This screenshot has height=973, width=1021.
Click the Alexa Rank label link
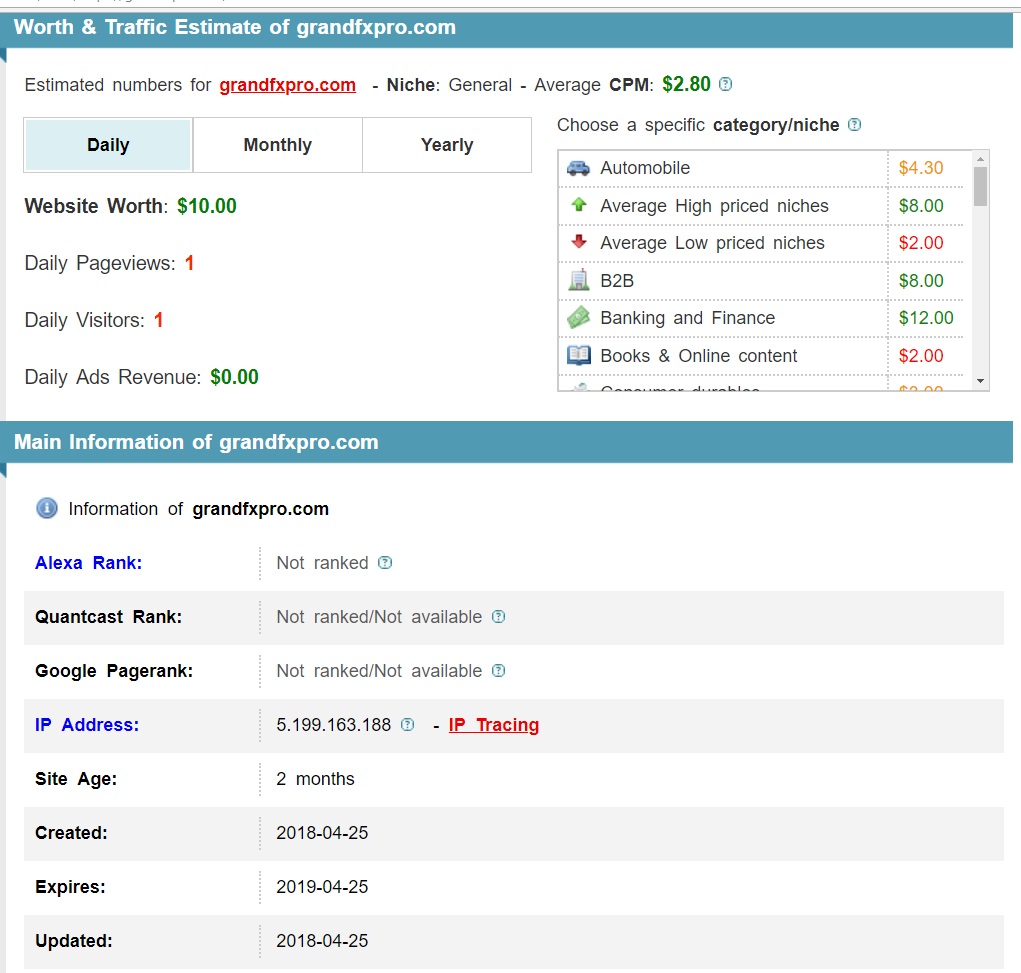pyautogui.click(x=89, y=563)
